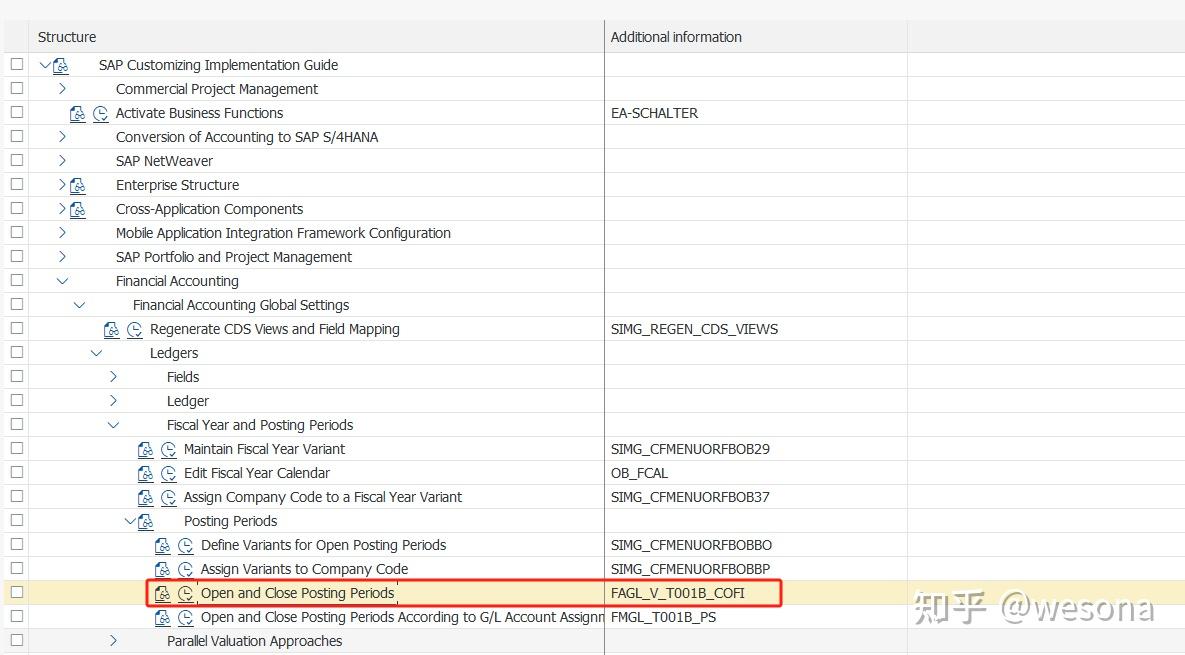Click execute icon for Define Variants for Open Posting Periods
This screenshot has height=655, width=1185.
185,546
